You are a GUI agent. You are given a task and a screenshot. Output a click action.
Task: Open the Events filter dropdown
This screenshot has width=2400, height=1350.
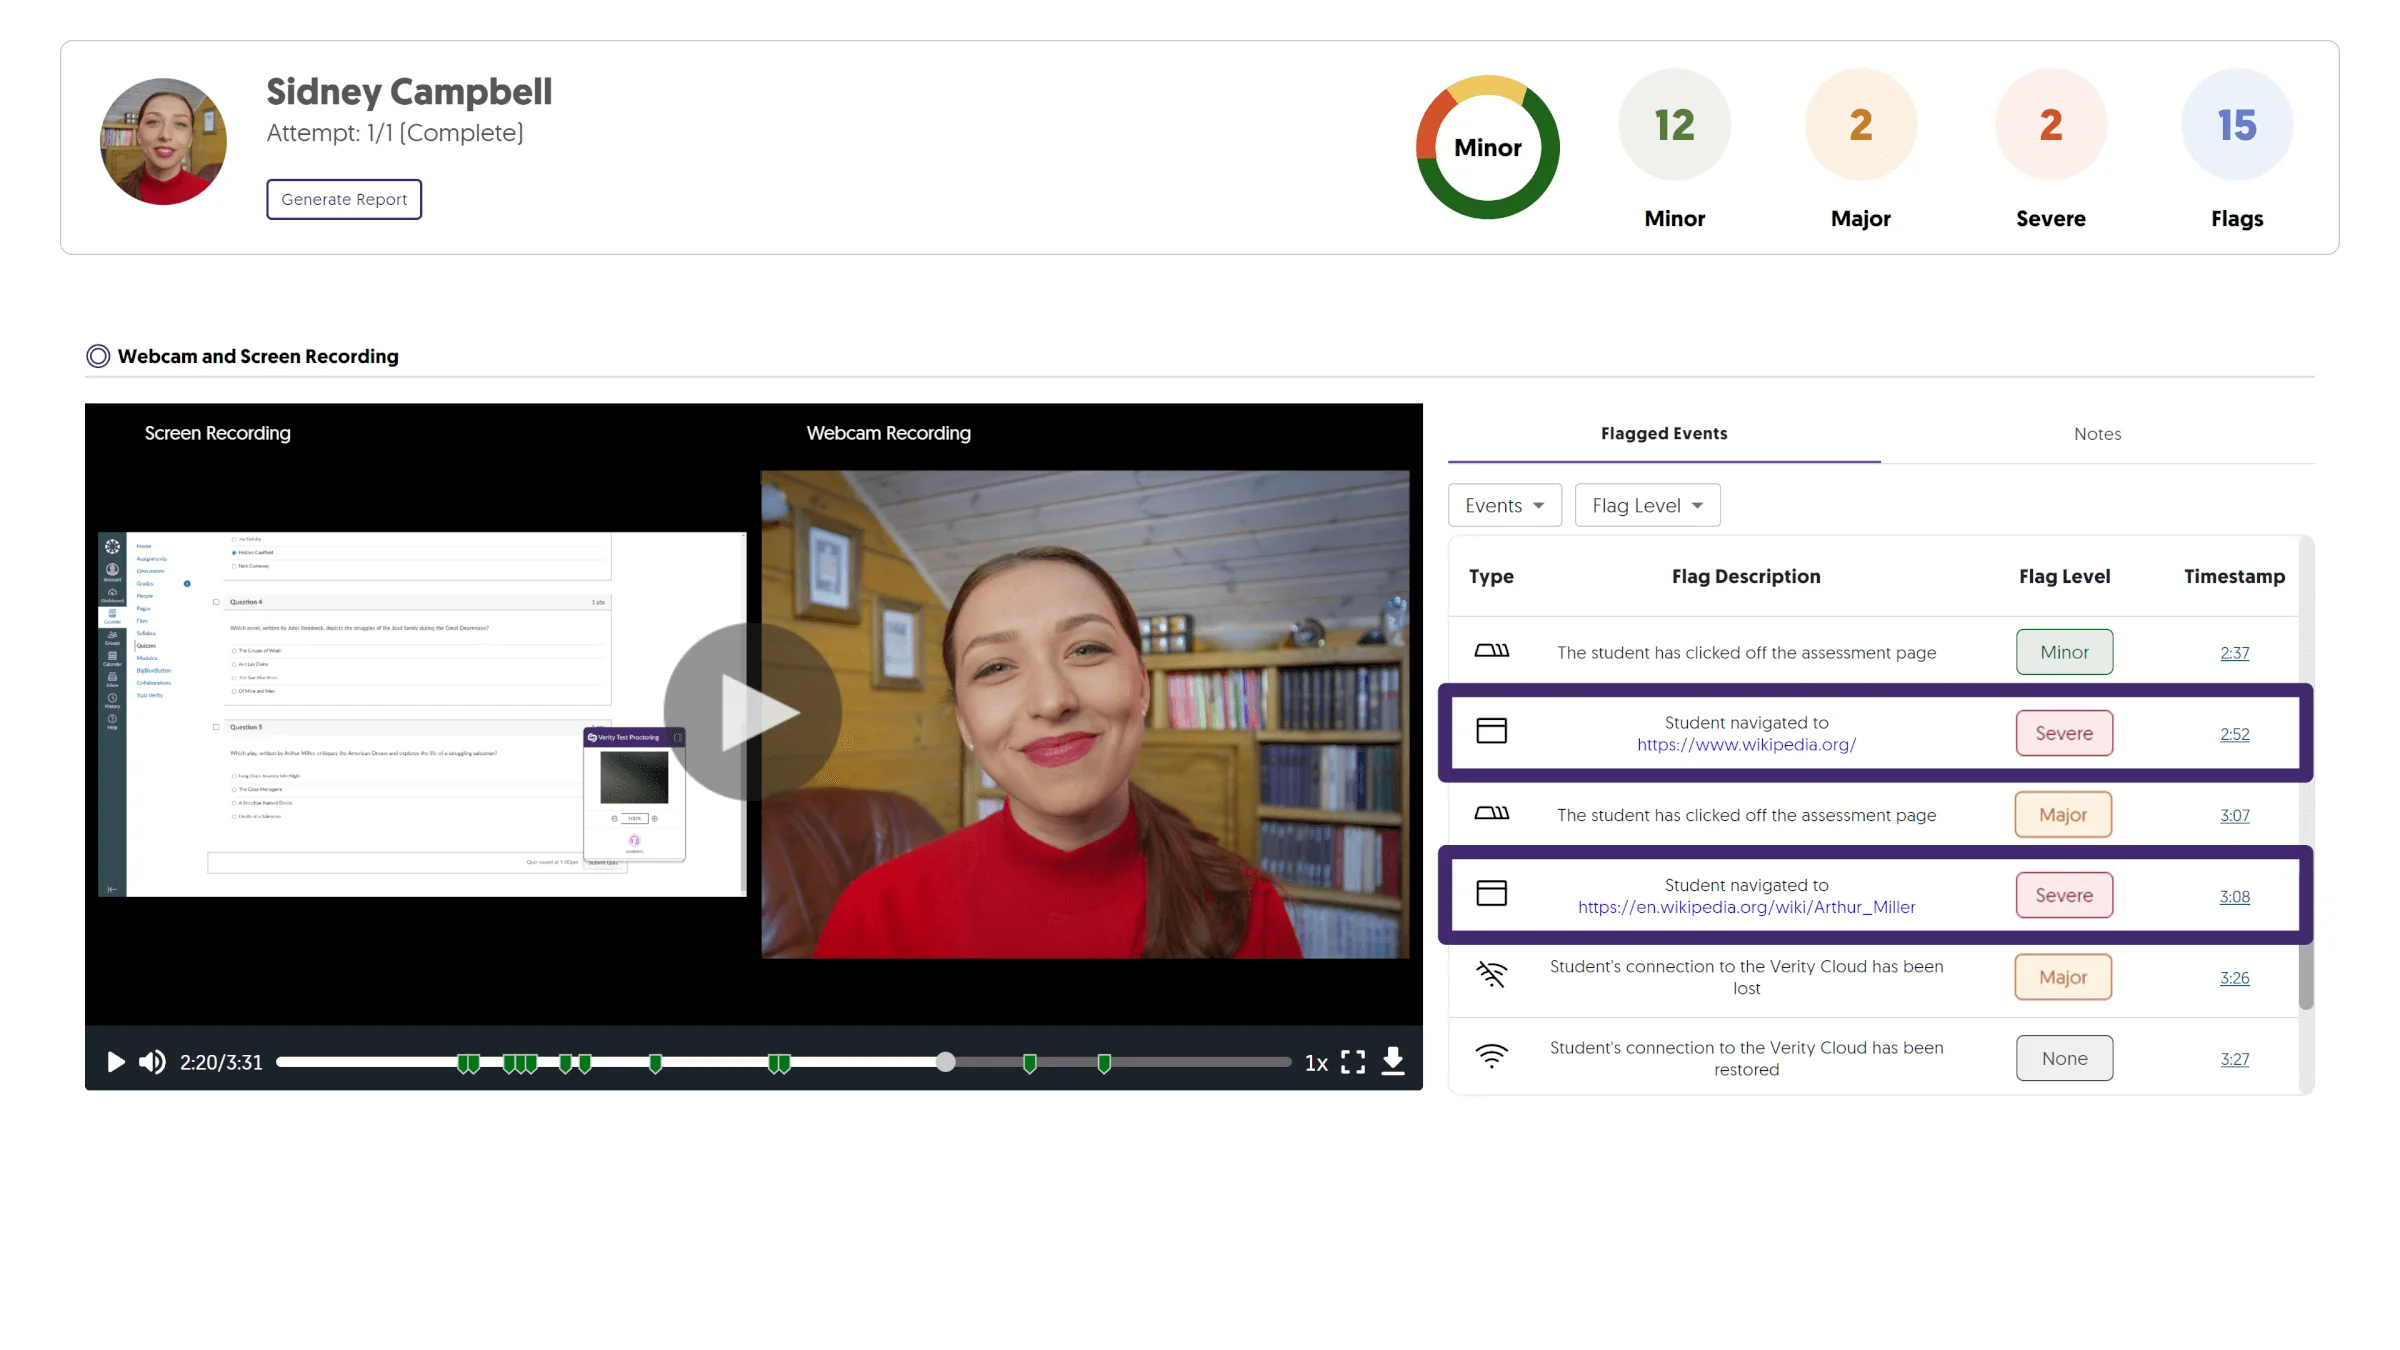click(x=1504, y=505)
